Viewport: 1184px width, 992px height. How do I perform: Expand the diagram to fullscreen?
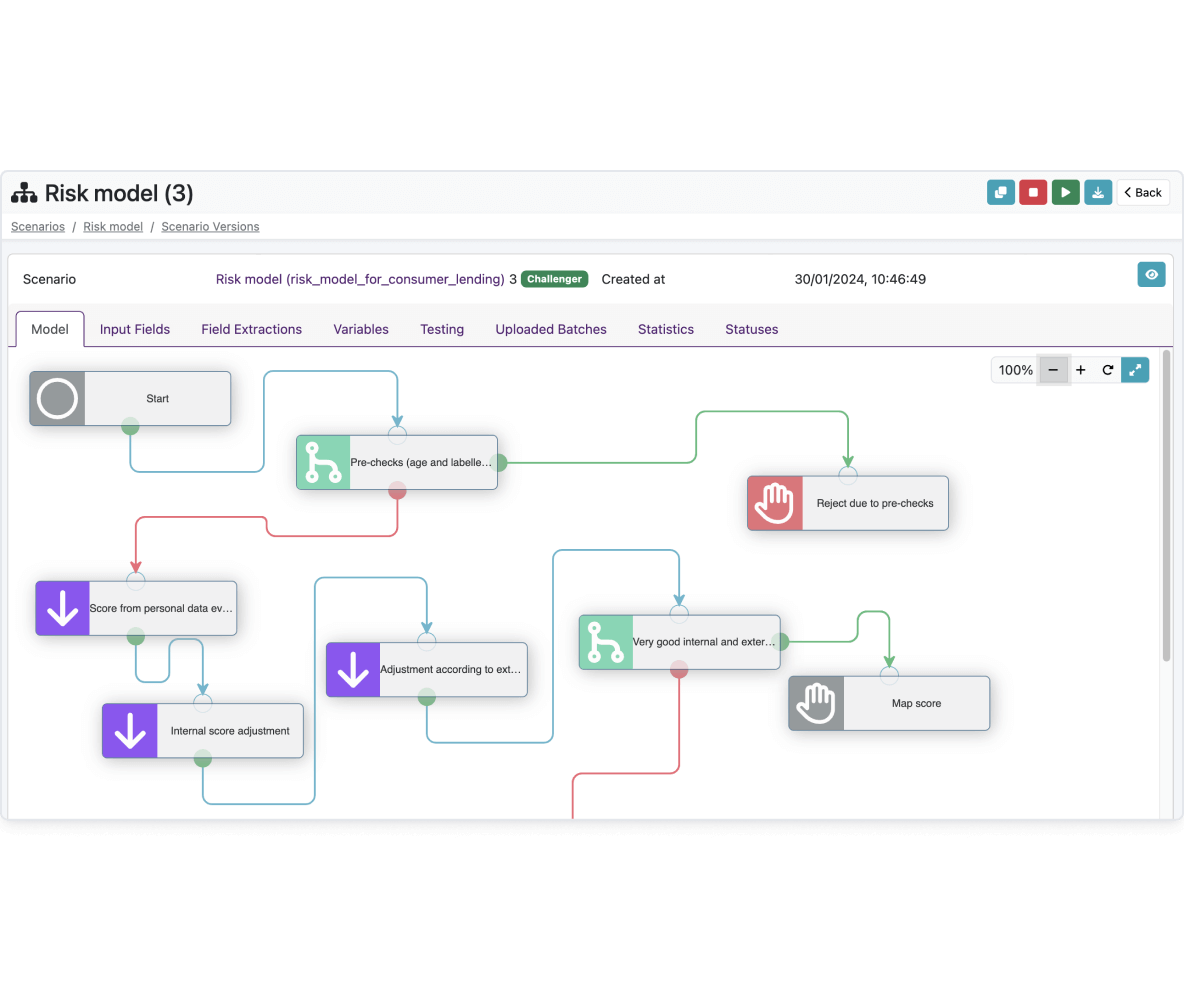[x=1135, y=370]
